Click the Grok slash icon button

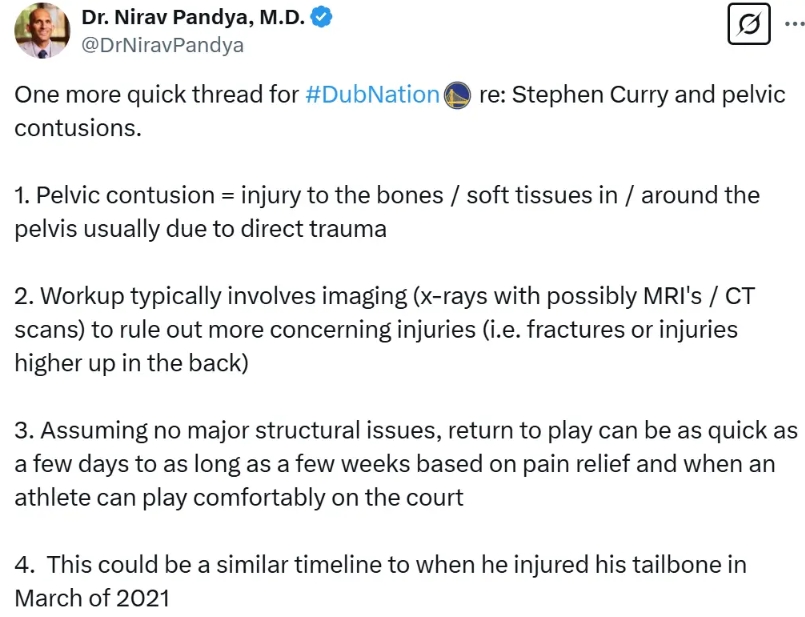click(748, 25)
